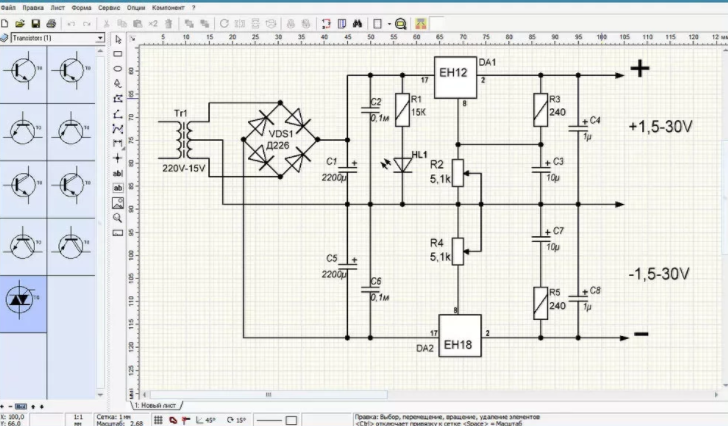Screen dimensions: 728x426
Task: Click the EH12 regulator block DA1
Action: point(455,77)
